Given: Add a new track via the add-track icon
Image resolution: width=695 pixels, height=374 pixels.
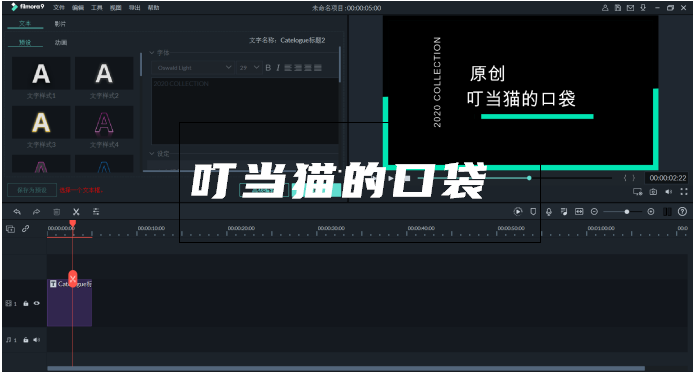Looking at the screenshot, I should 10,229.
